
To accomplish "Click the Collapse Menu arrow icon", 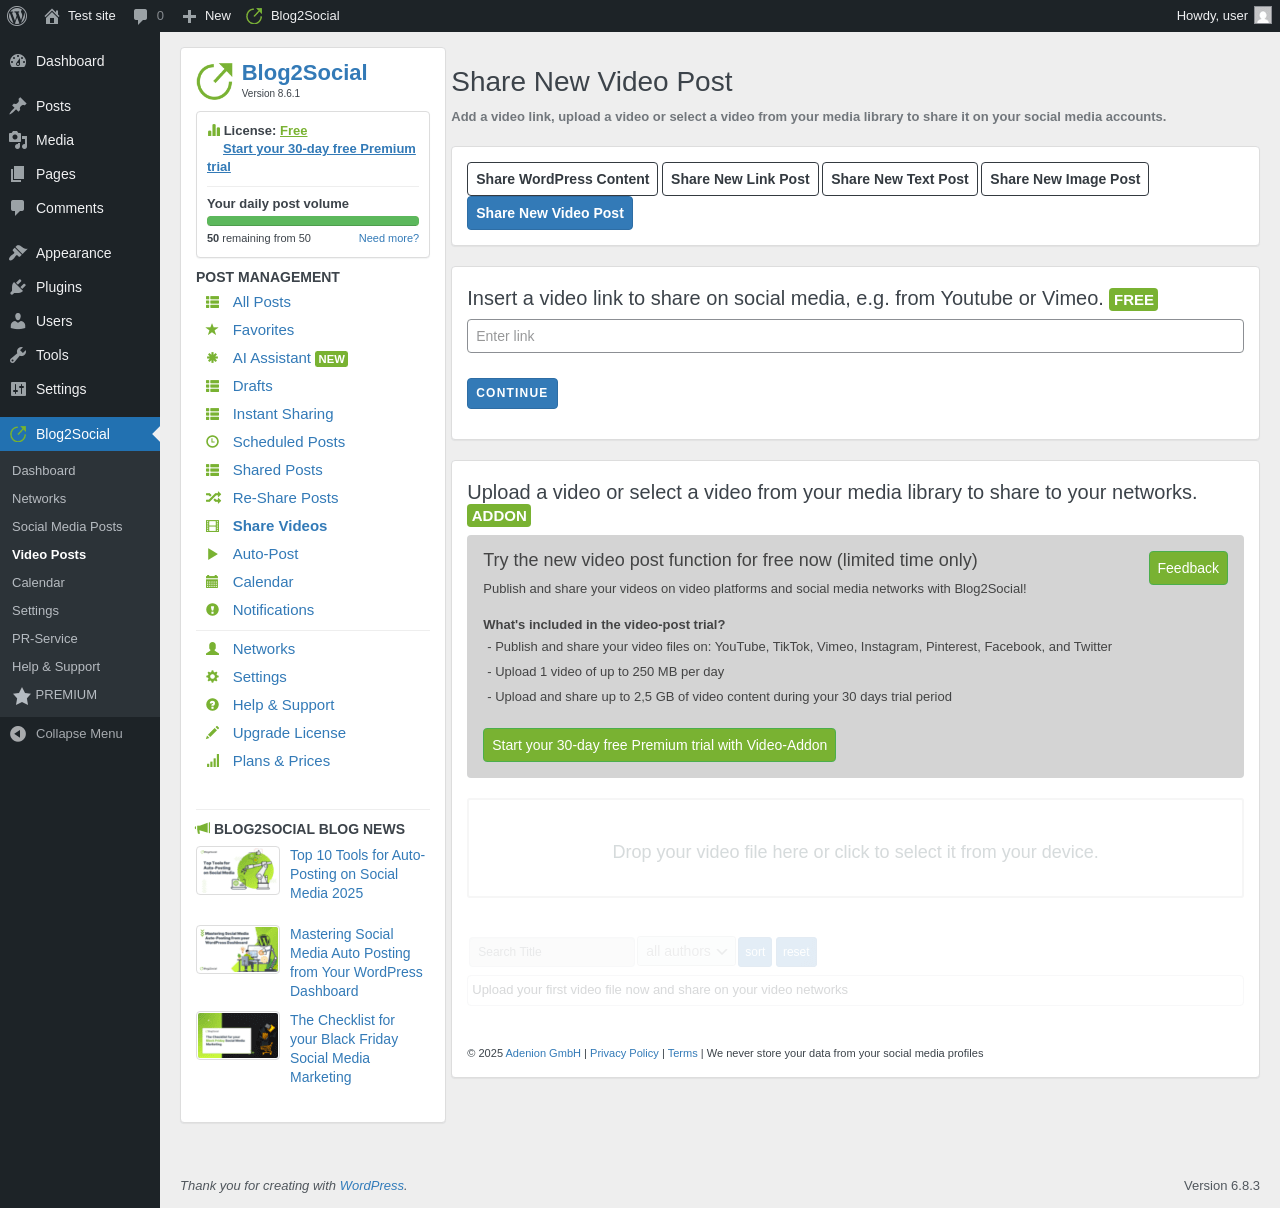I will 18,734.
